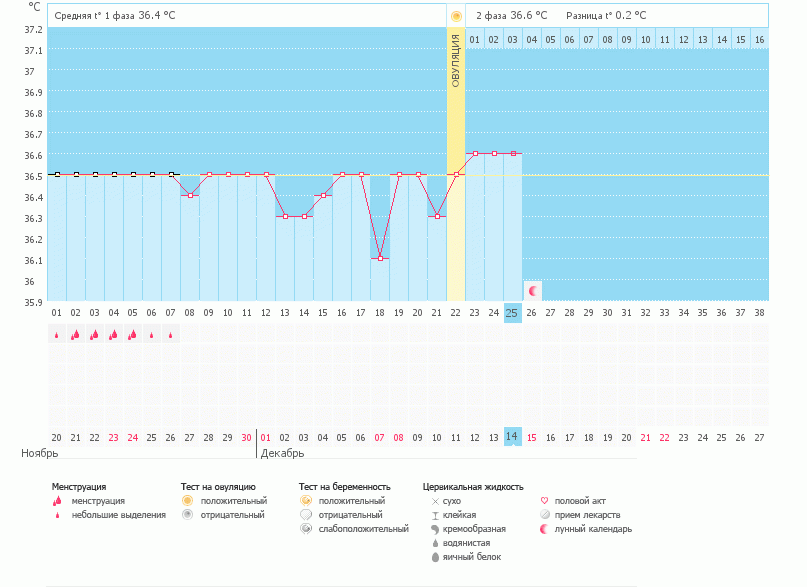Click the pill icon beside 'прием лекарств'
Screen dimensions: 807x587
[545, 514]
